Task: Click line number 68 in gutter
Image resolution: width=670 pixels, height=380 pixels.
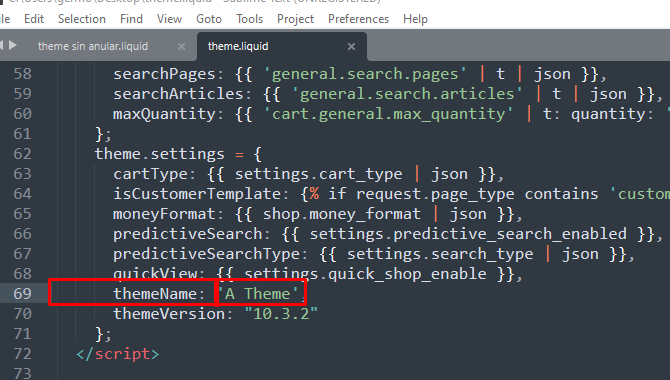Action: click(23, 274)
